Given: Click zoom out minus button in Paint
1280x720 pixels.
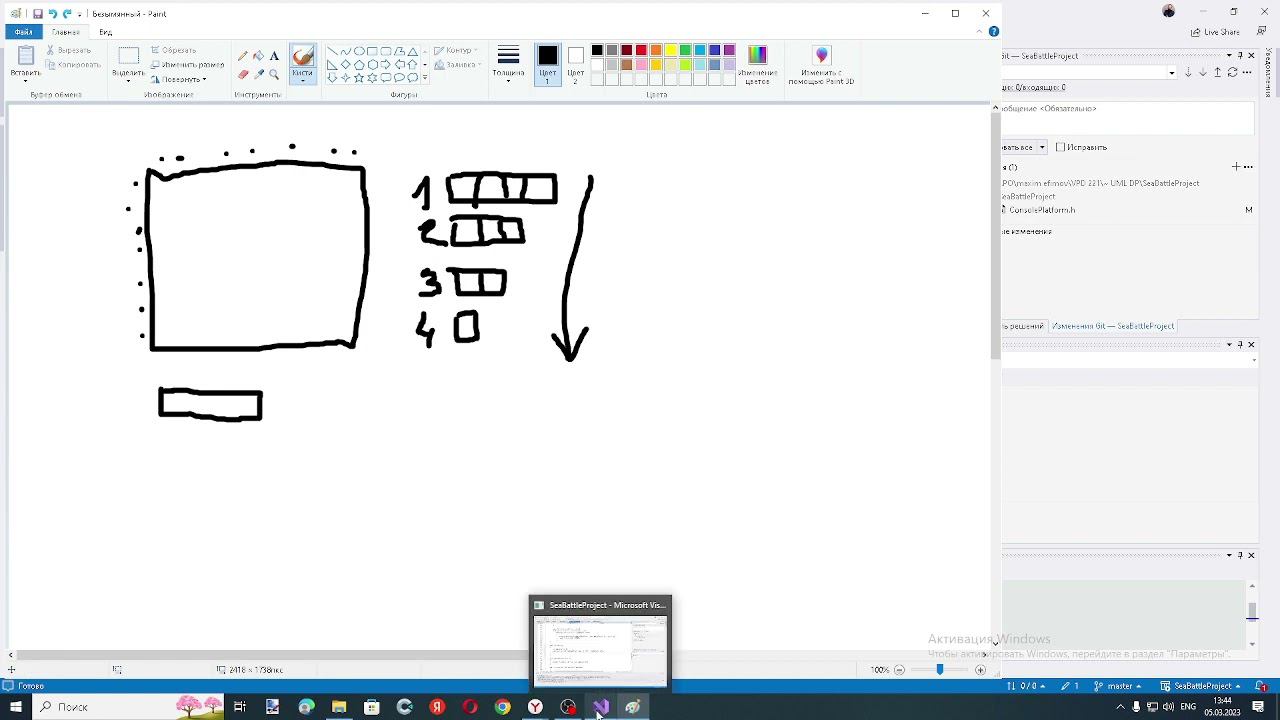Looking at the screenshot, I should [899, 670].
